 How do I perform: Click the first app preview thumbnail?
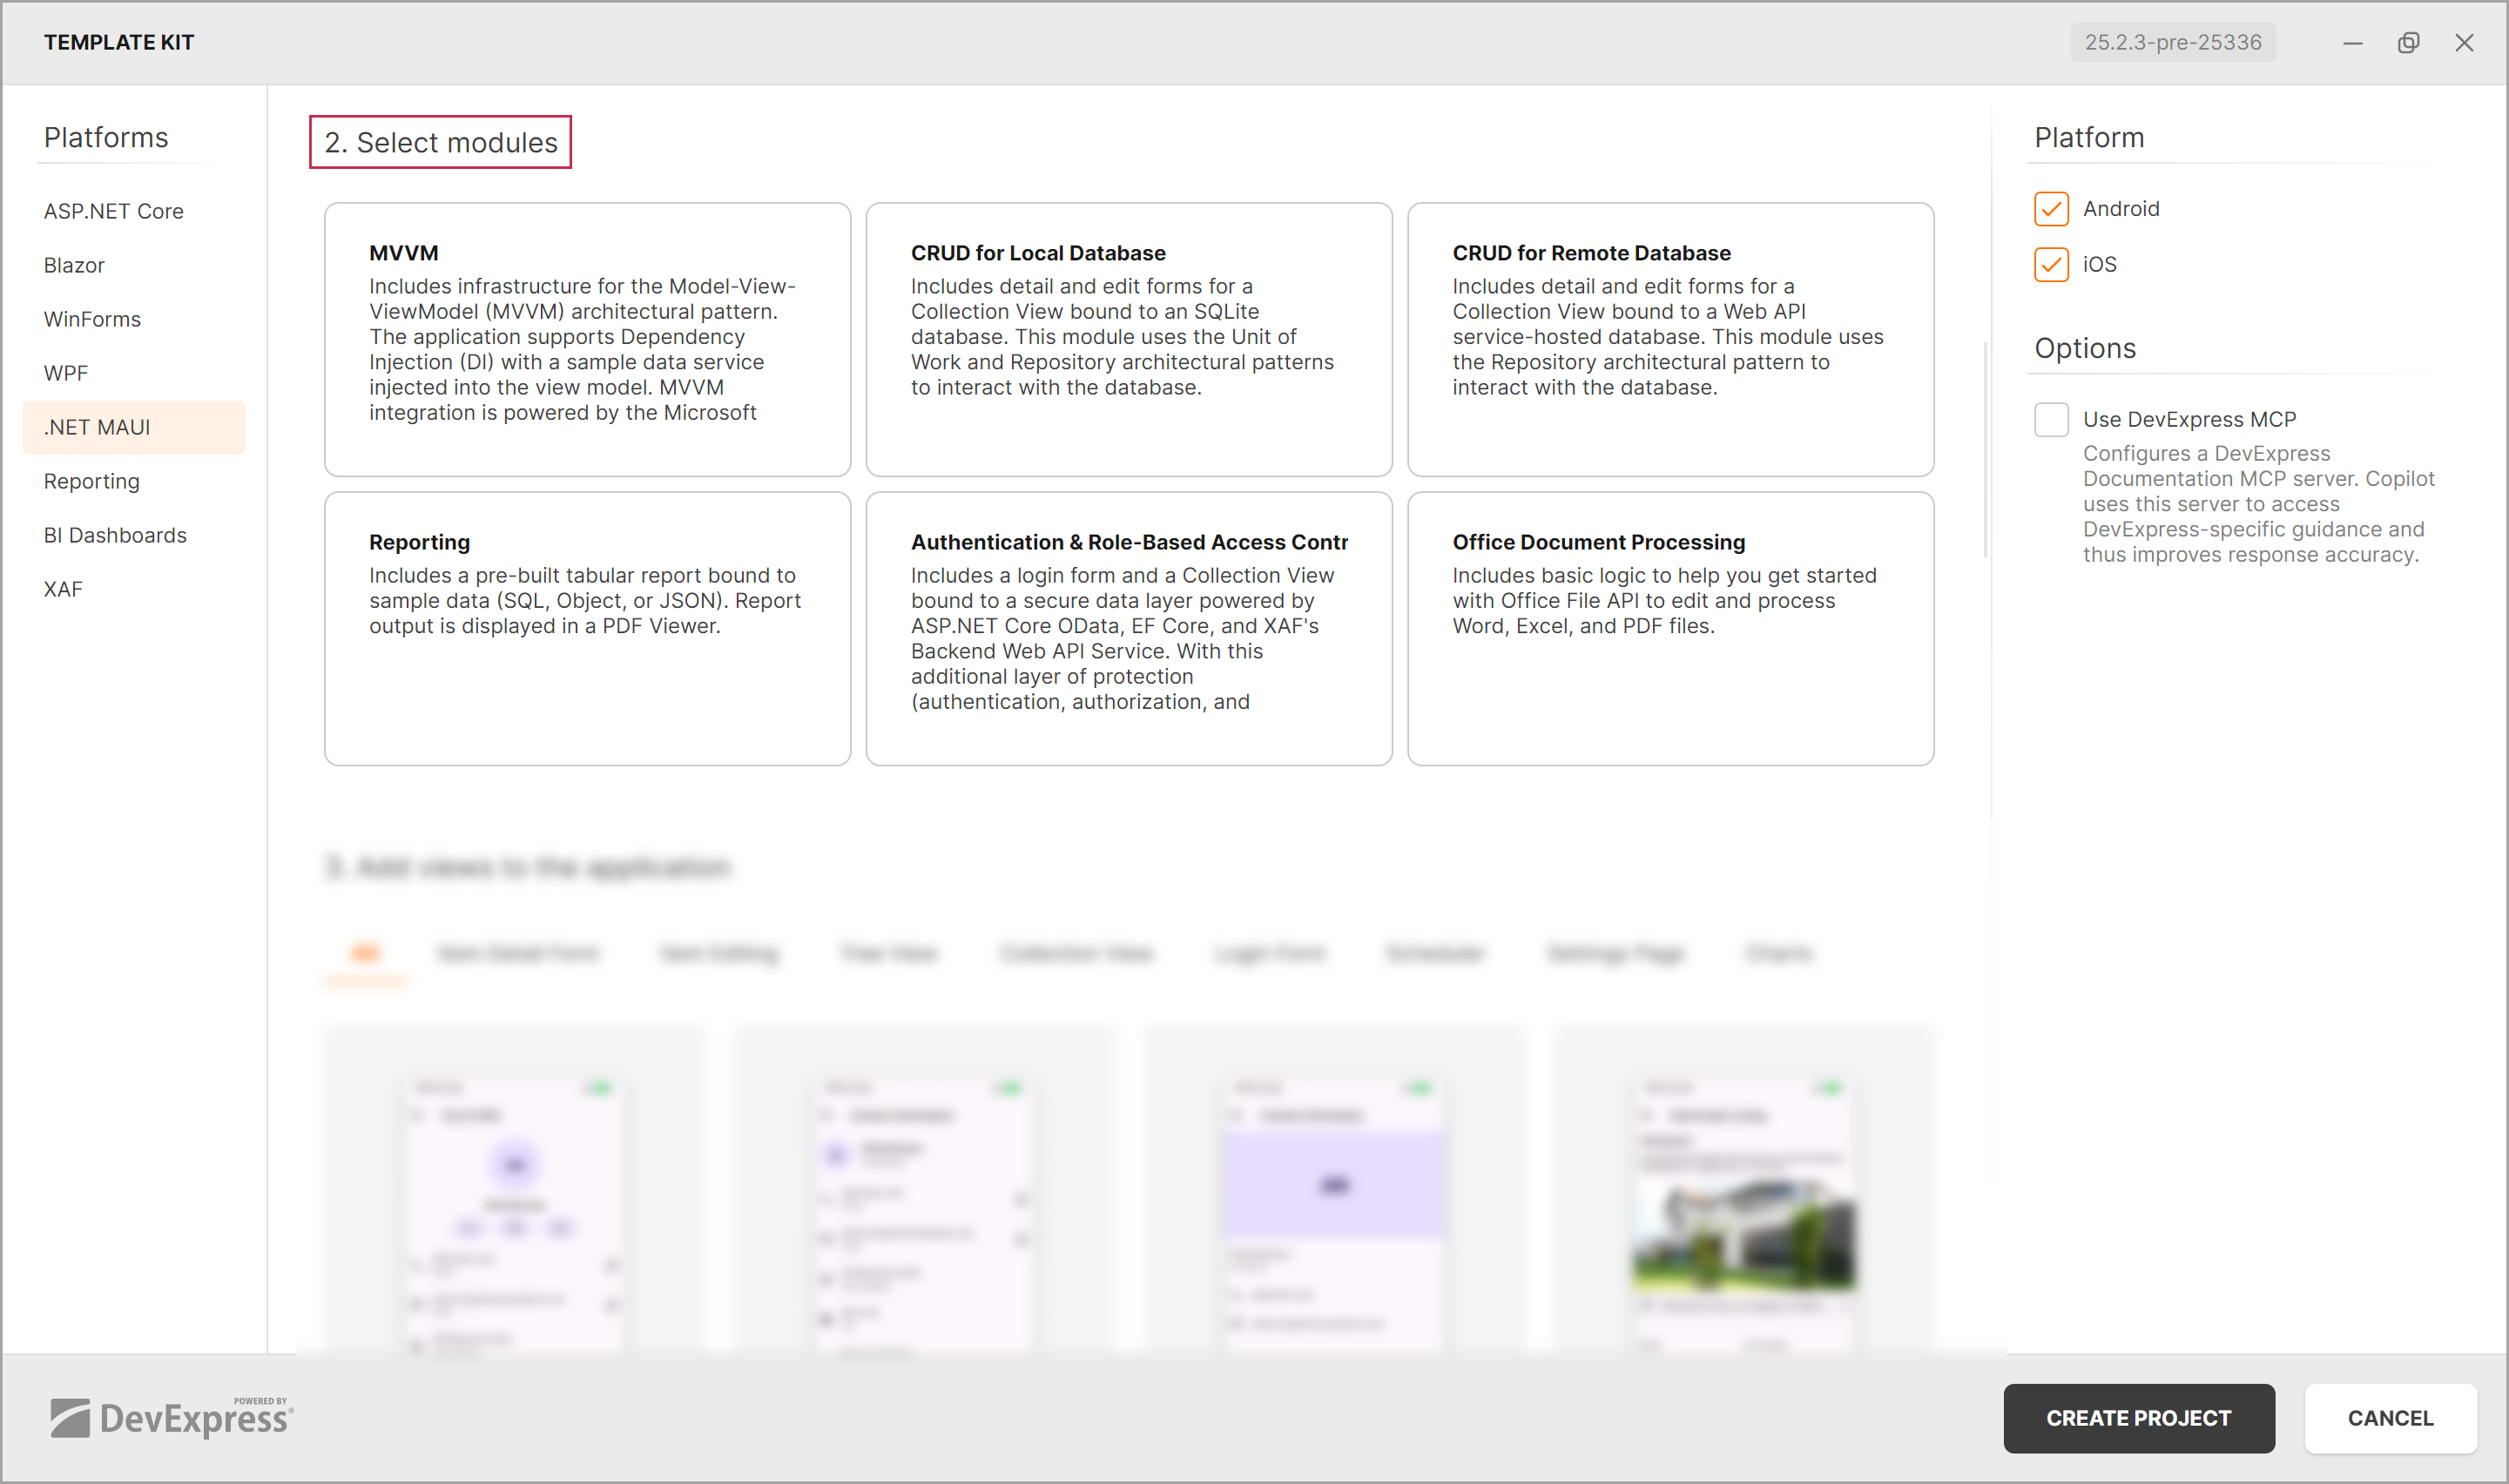click(514, 1200)
